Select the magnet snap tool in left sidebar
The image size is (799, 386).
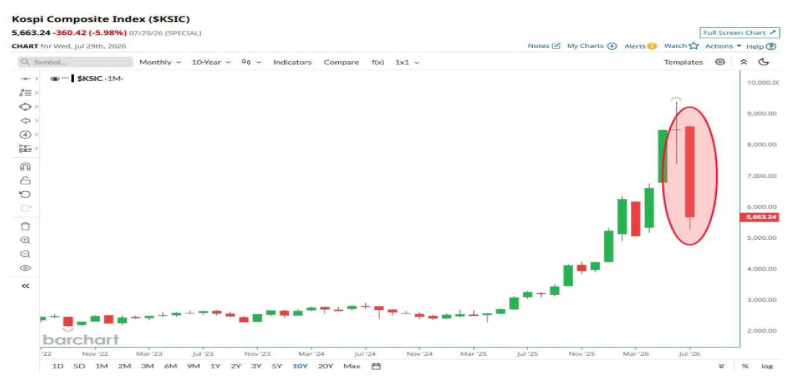coord(25,167)
